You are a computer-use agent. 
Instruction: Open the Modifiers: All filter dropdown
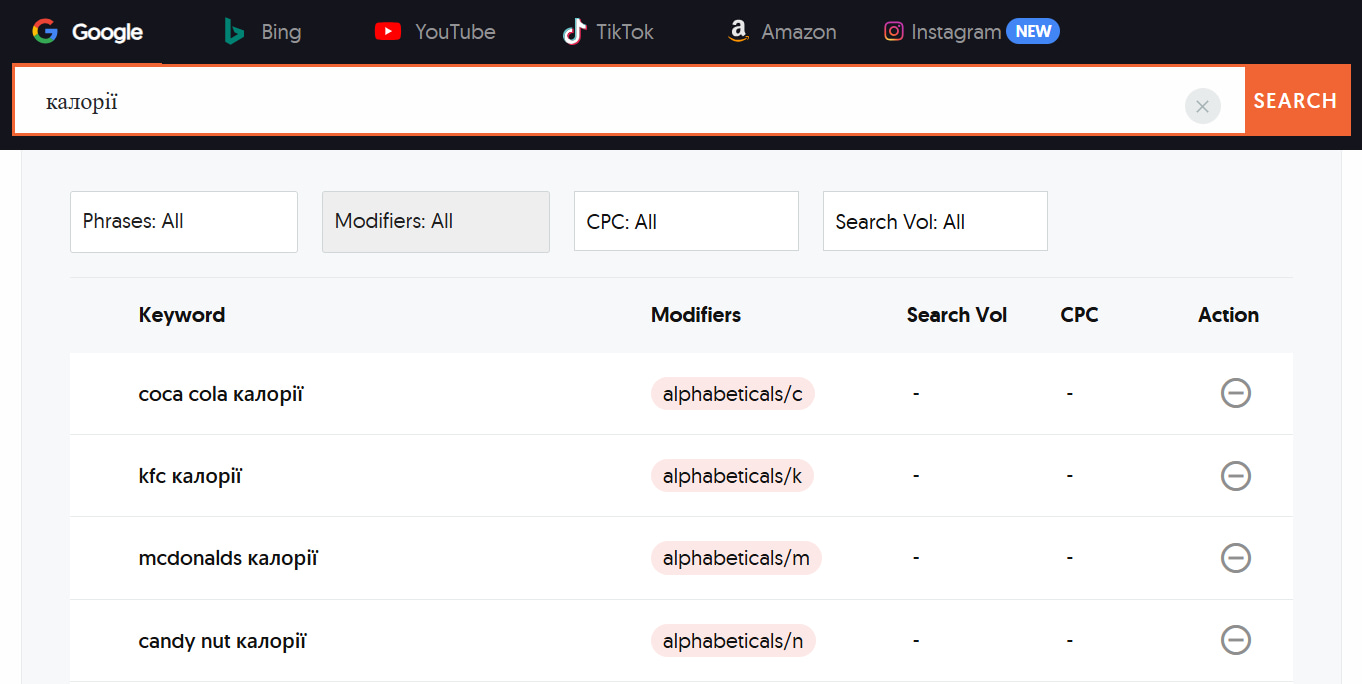[436, 222]
